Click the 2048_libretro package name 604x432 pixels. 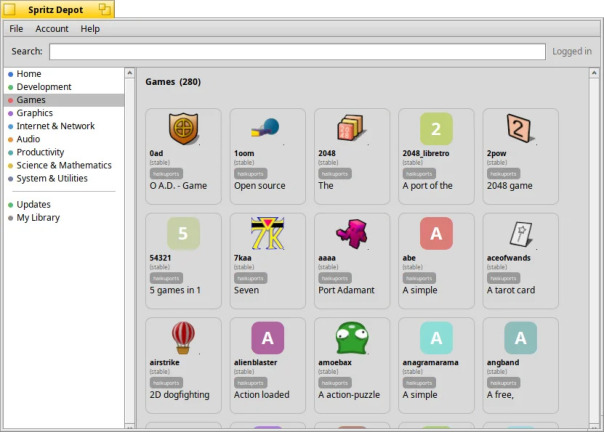coord(426,153)
